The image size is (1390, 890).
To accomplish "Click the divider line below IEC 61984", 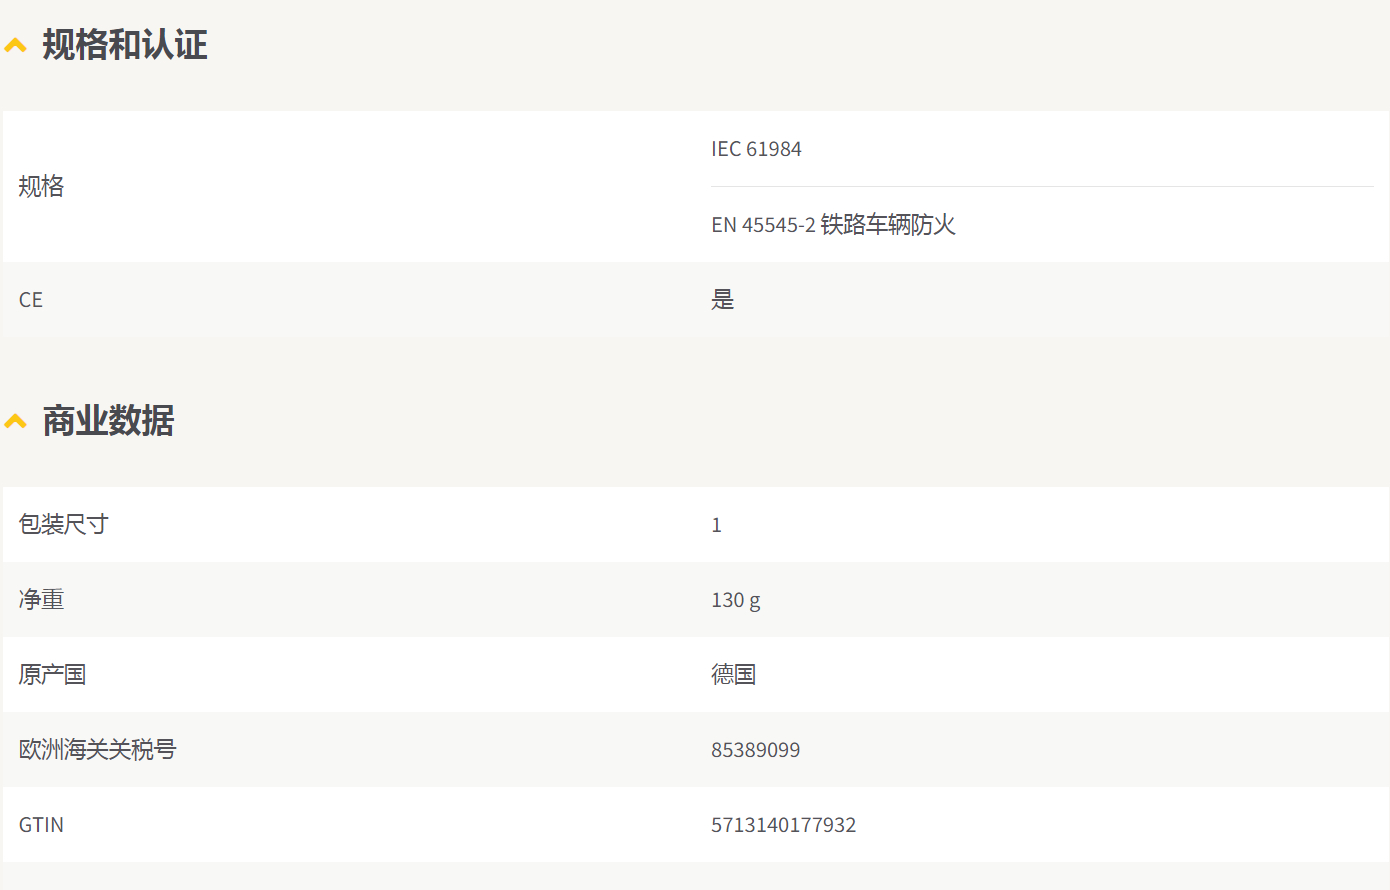I will 1043,186.
